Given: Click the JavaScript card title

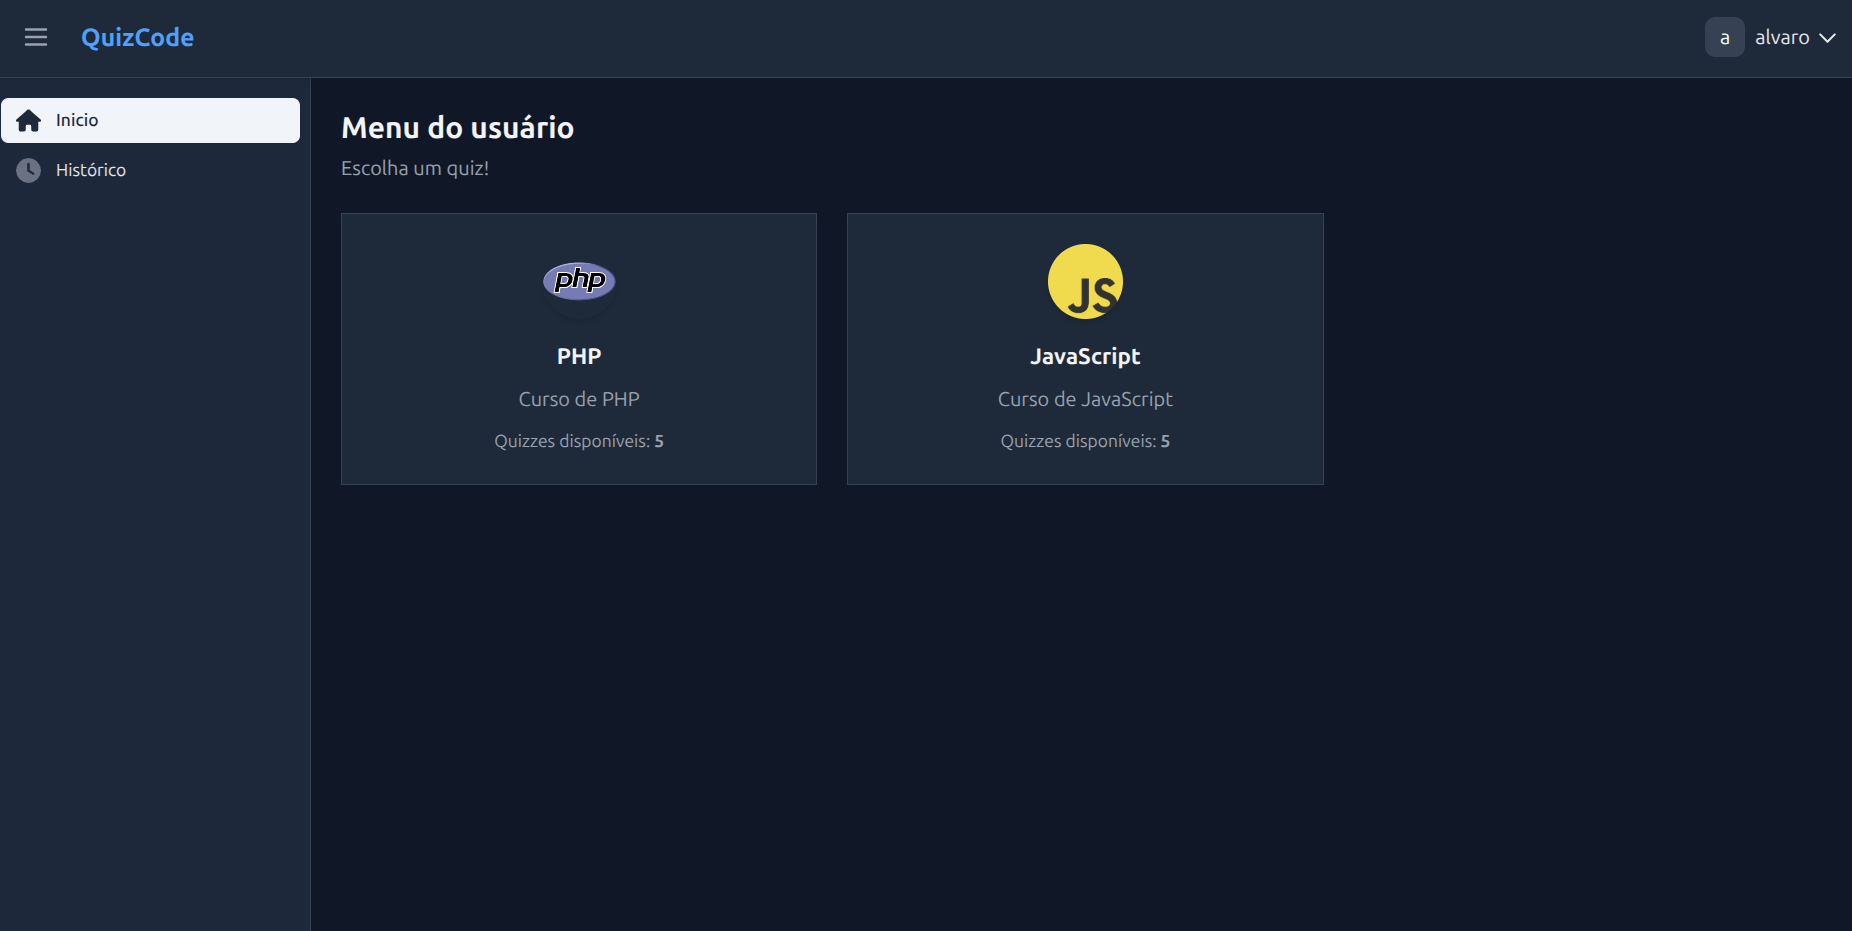Looking at the screenshot, I should [x=1085, y=357].
